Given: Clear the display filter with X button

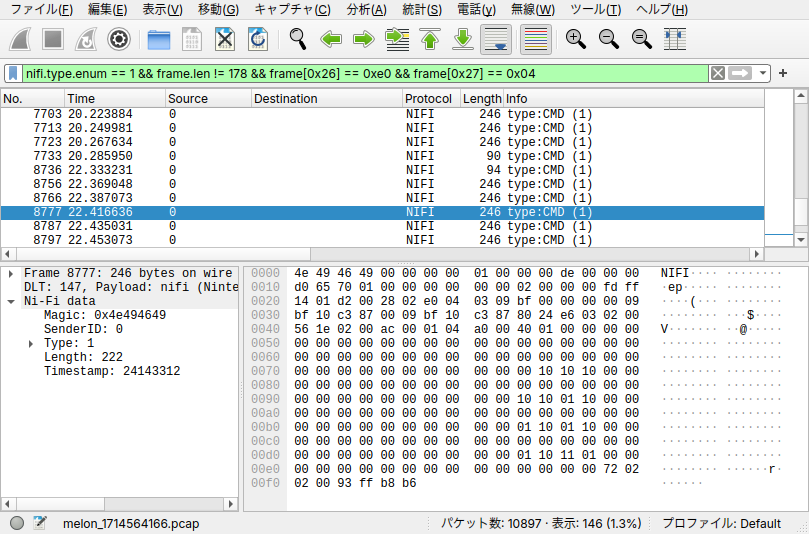Looking at the screenshot, I should click(717, 74).
